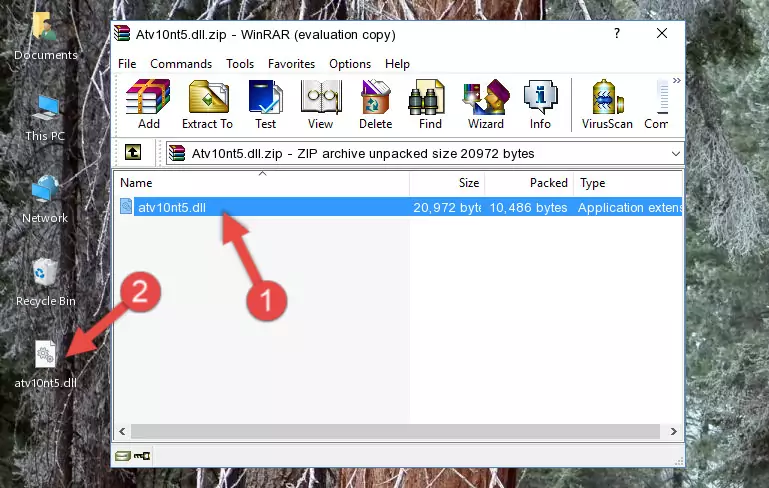Open the Tools menu
The image size is (769, 488).
click(x=240, y=64)
